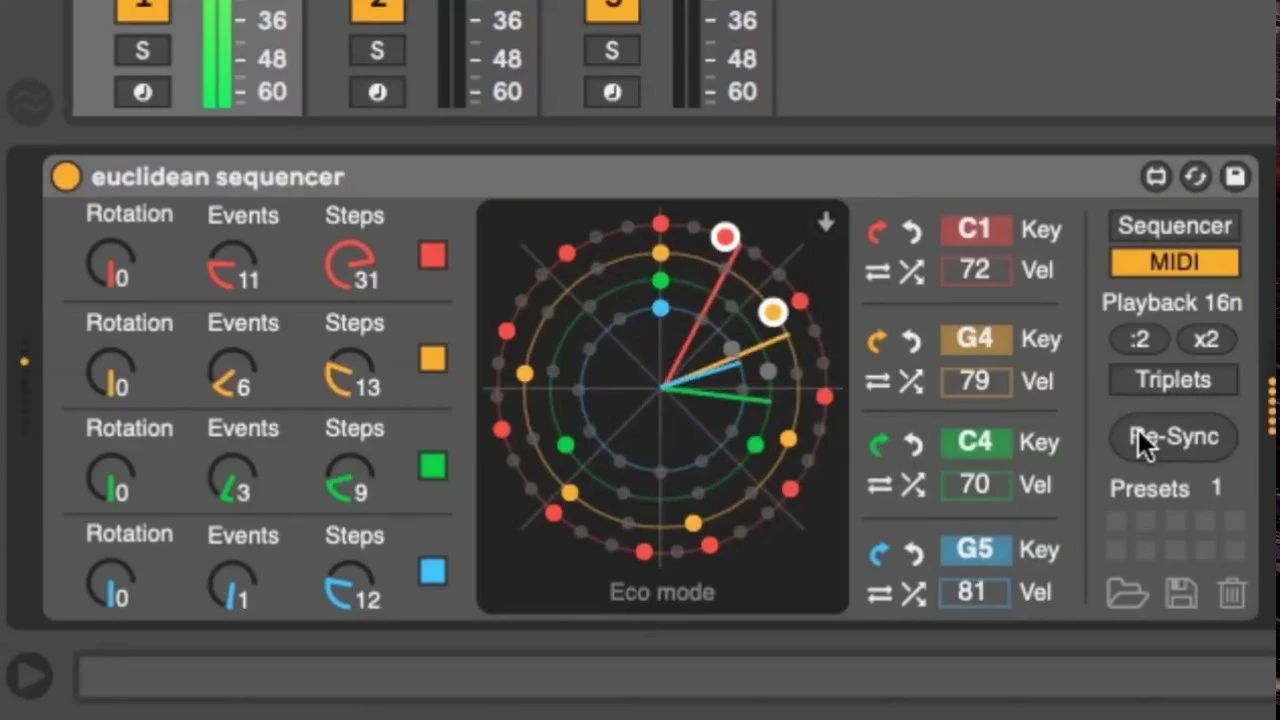The height and width of the screenshot is (720, 1280).
Task: Click the shuffle icon beside velocity 72
Action: click(x=911, y=272)
